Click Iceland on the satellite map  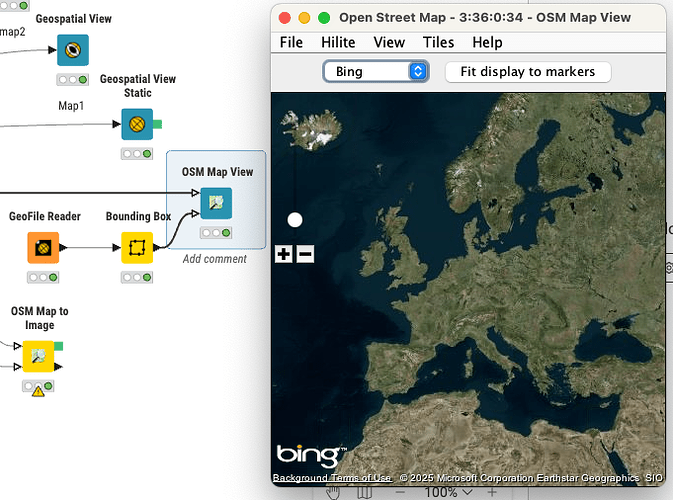(x=312, y=130)
